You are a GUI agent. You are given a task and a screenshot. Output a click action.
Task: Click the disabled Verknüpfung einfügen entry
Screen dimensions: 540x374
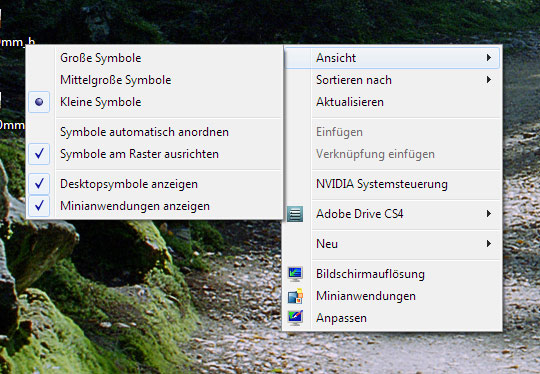pyautogui.click(x=392, y=154)
